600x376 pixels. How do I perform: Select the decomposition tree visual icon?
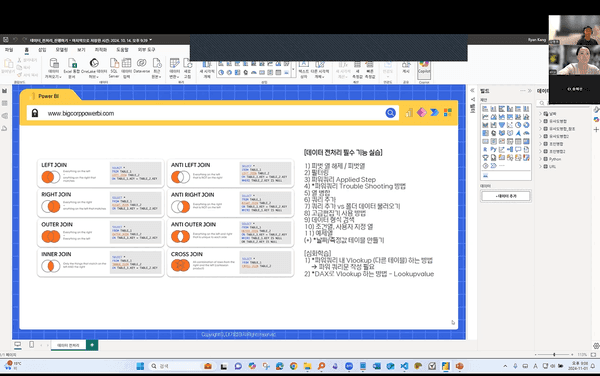pos(510,149)
